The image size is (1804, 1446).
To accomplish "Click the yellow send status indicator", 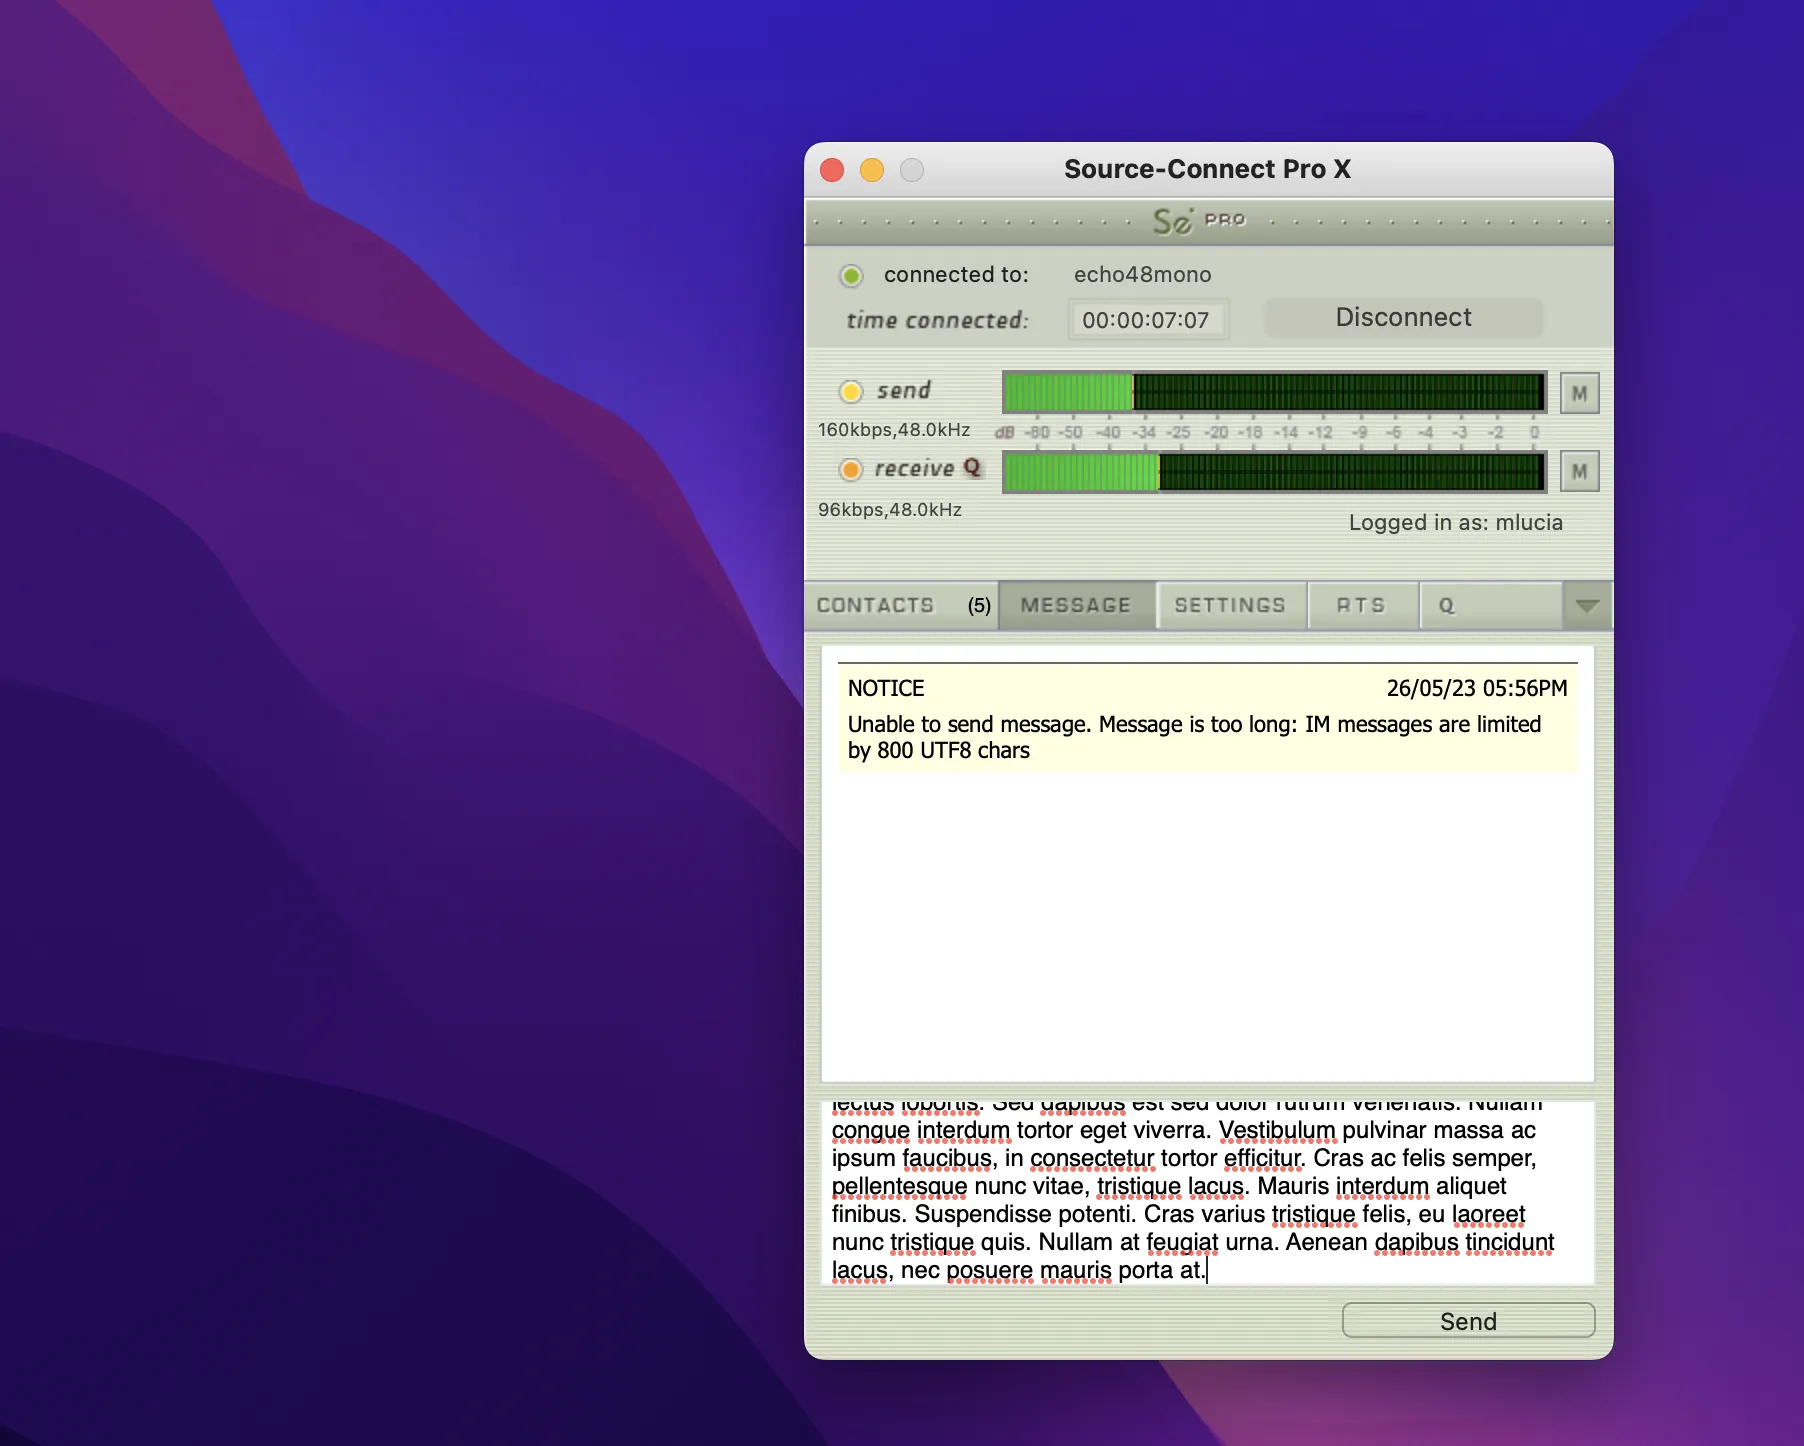I will tap(851, 391).
